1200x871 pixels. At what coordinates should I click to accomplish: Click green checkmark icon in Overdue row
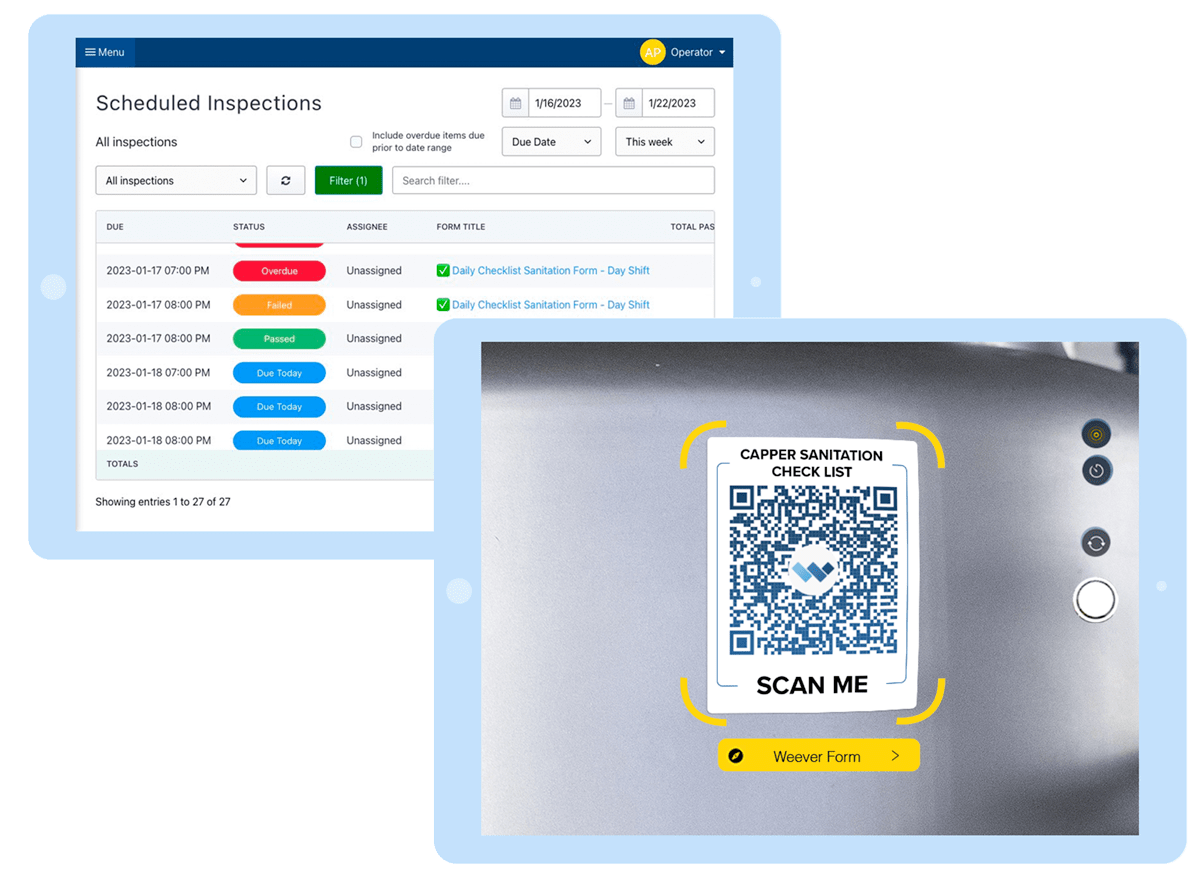(443, 270)
